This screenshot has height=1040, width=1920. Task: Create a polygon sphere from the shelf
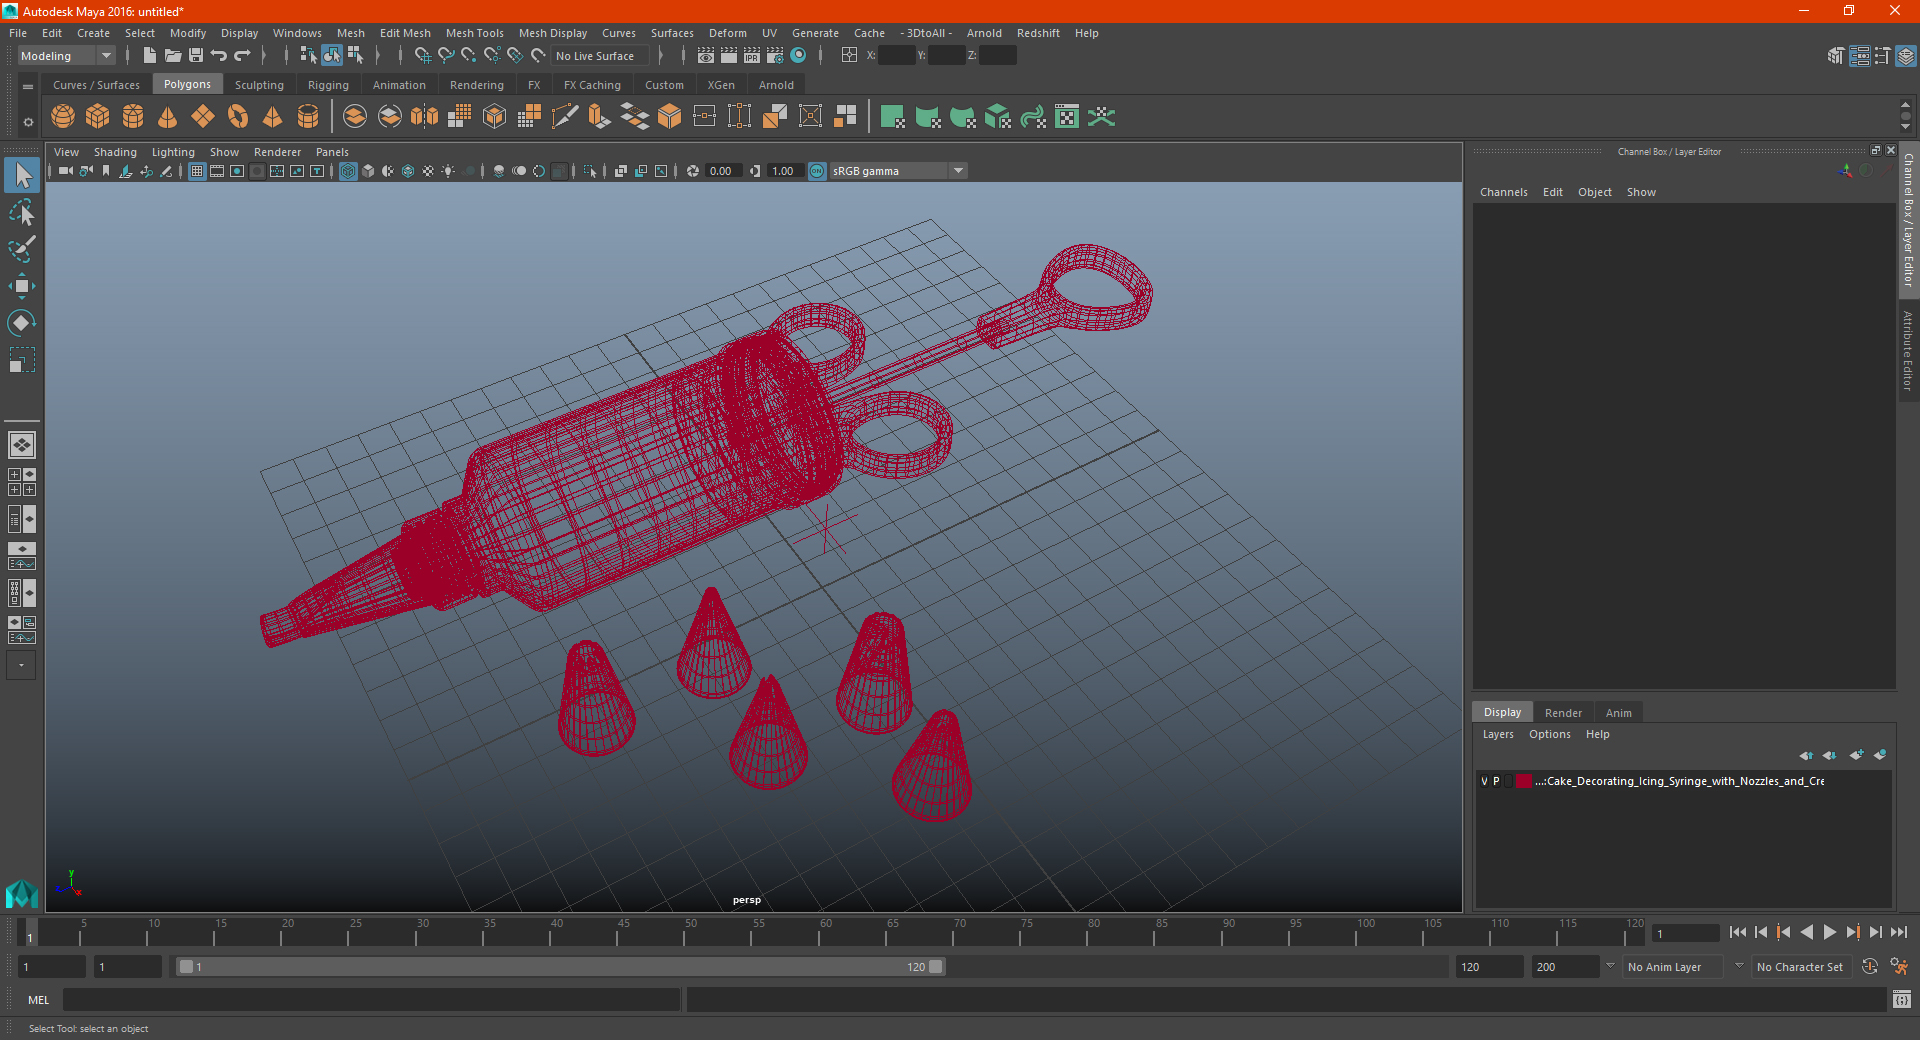point(63,117)
